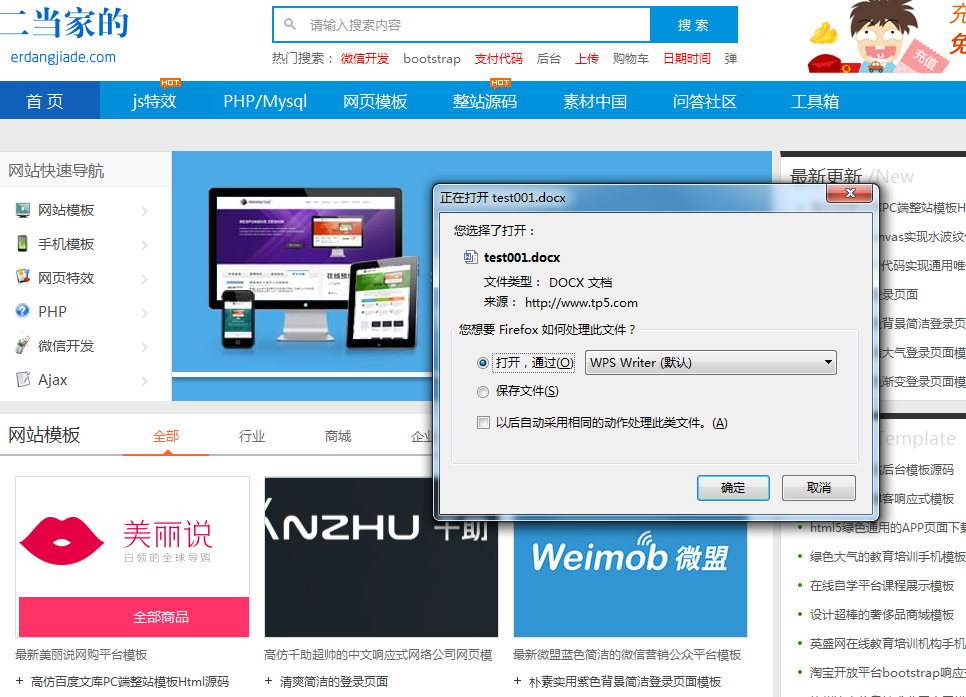The width and height of the screenshot is (966, 697).
Task: Open 最新微盟蓝色简洁的微信营销公众平台模板 link
Action: [x=627, y=654]
